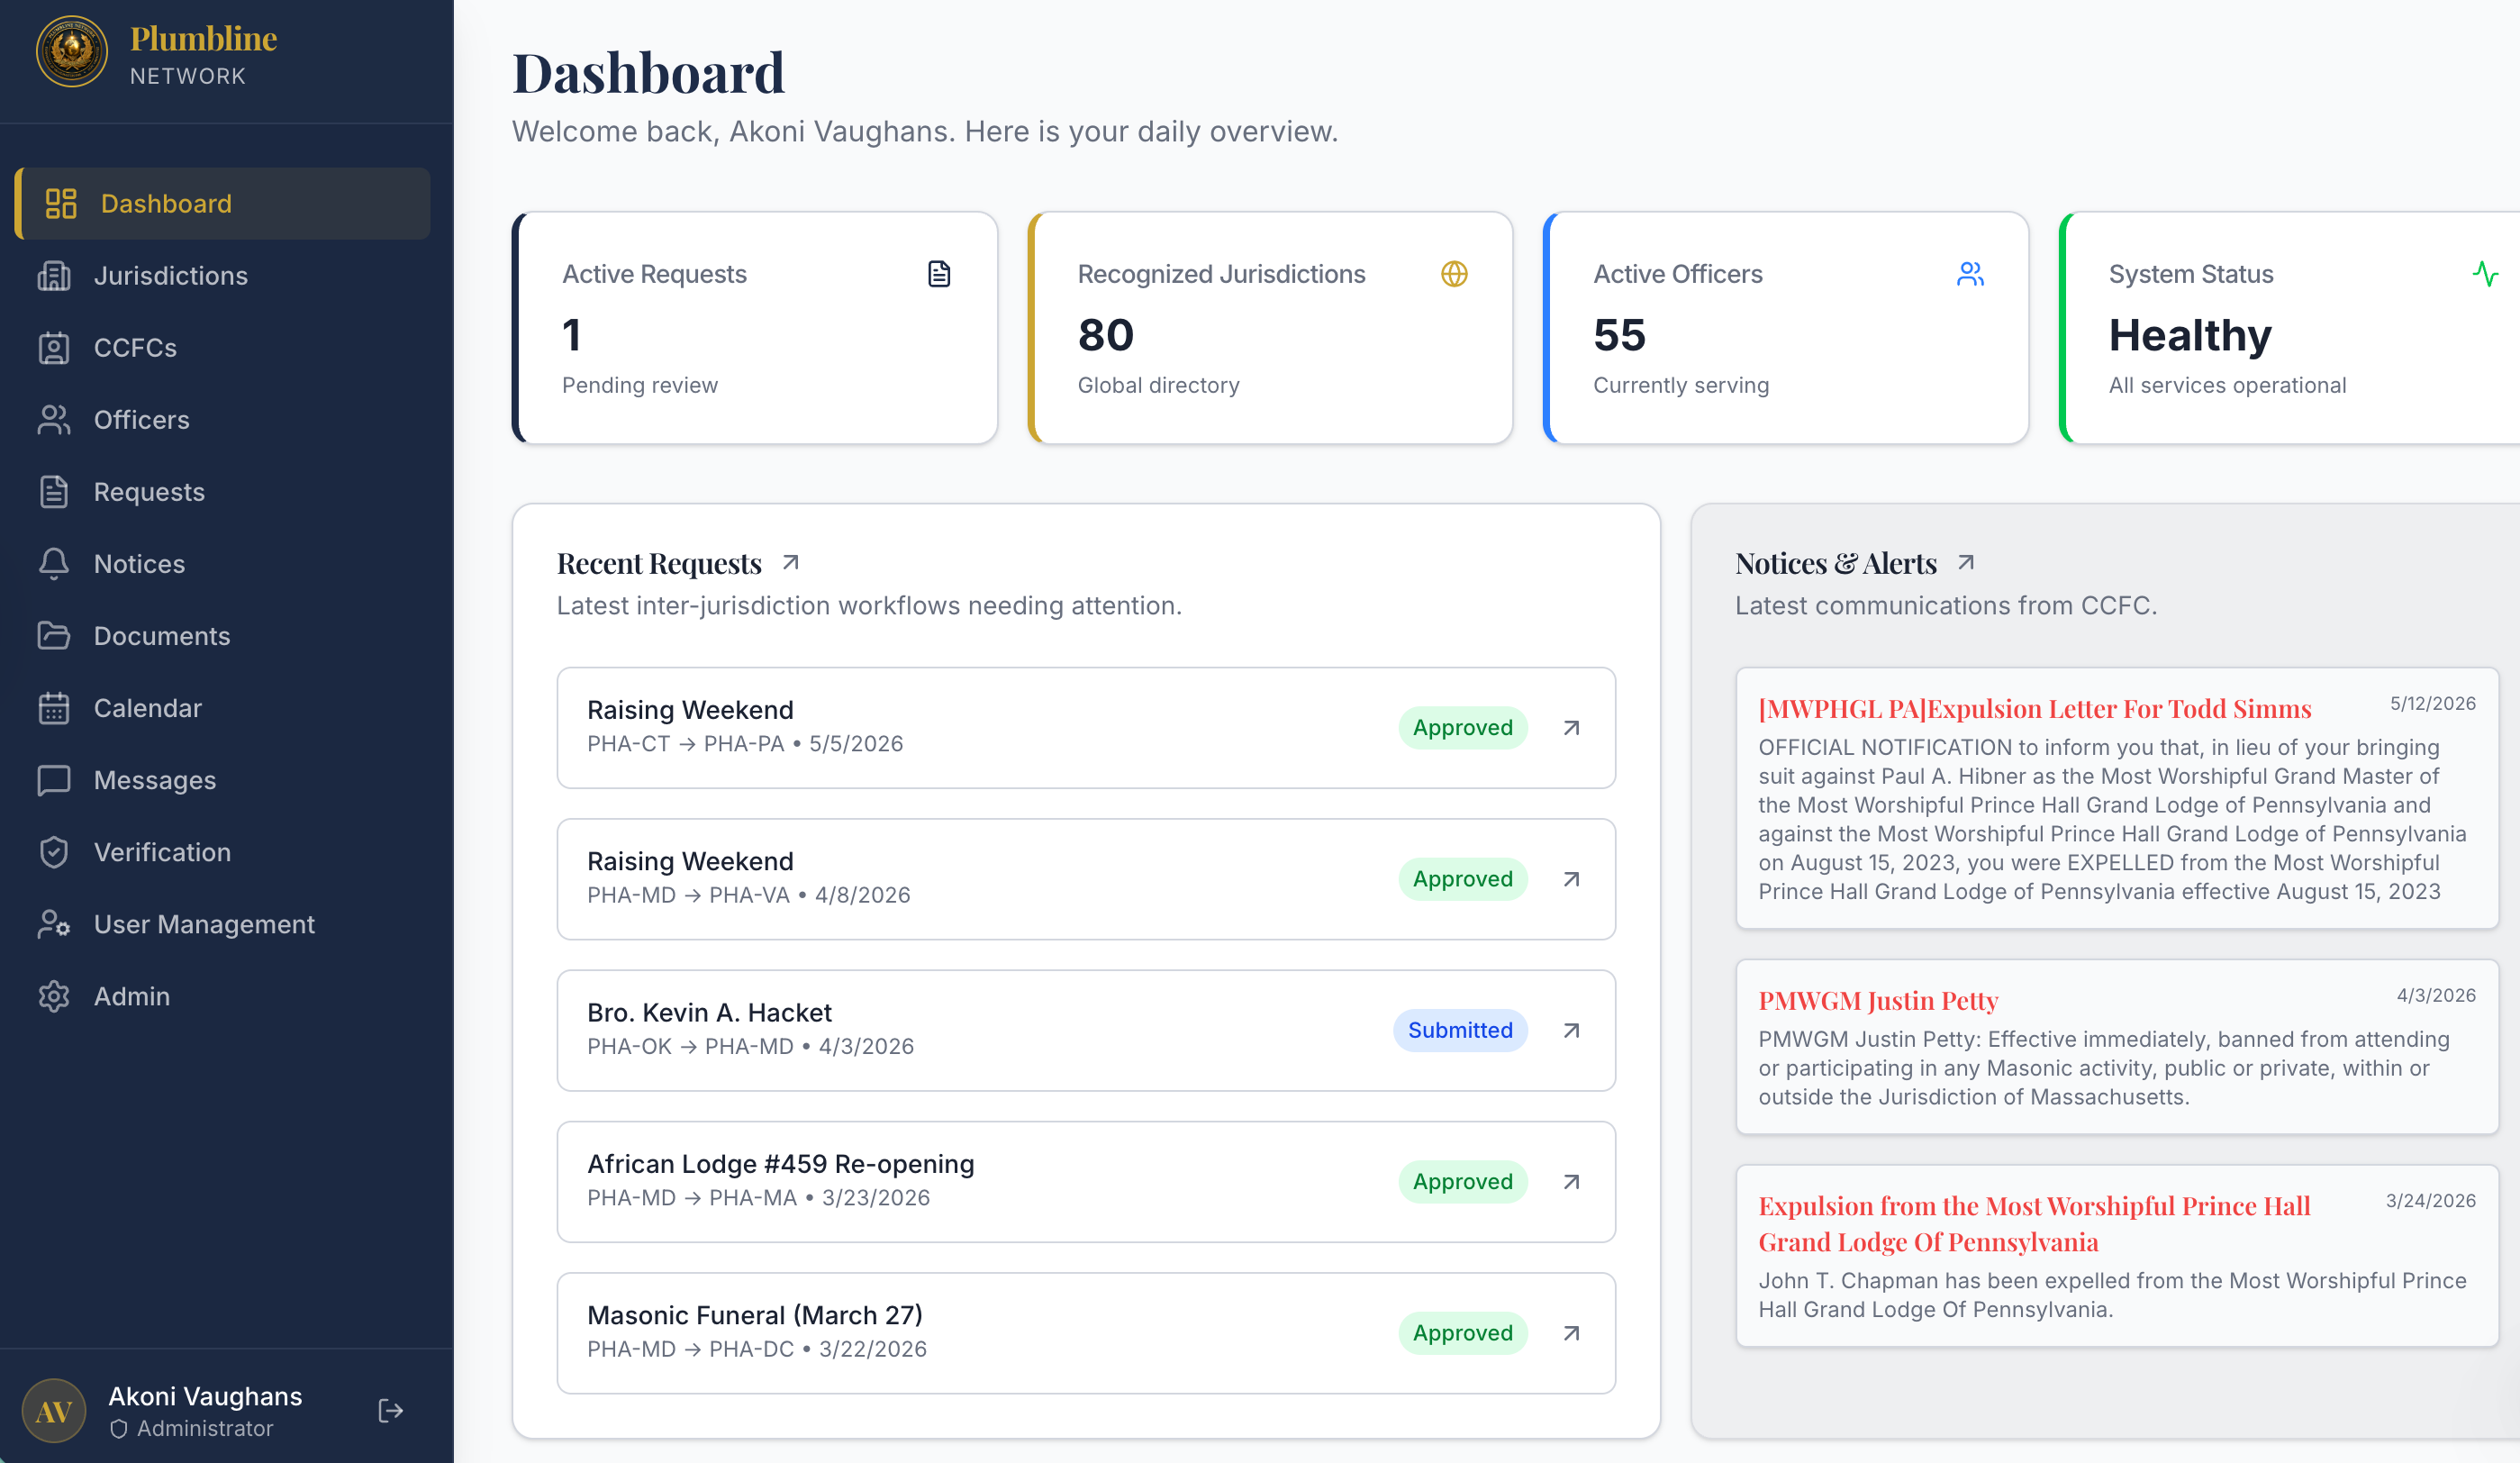Open Recent Requests via its arrow icon
The image size is (2520, 1463).
click(x=791, y=563)
